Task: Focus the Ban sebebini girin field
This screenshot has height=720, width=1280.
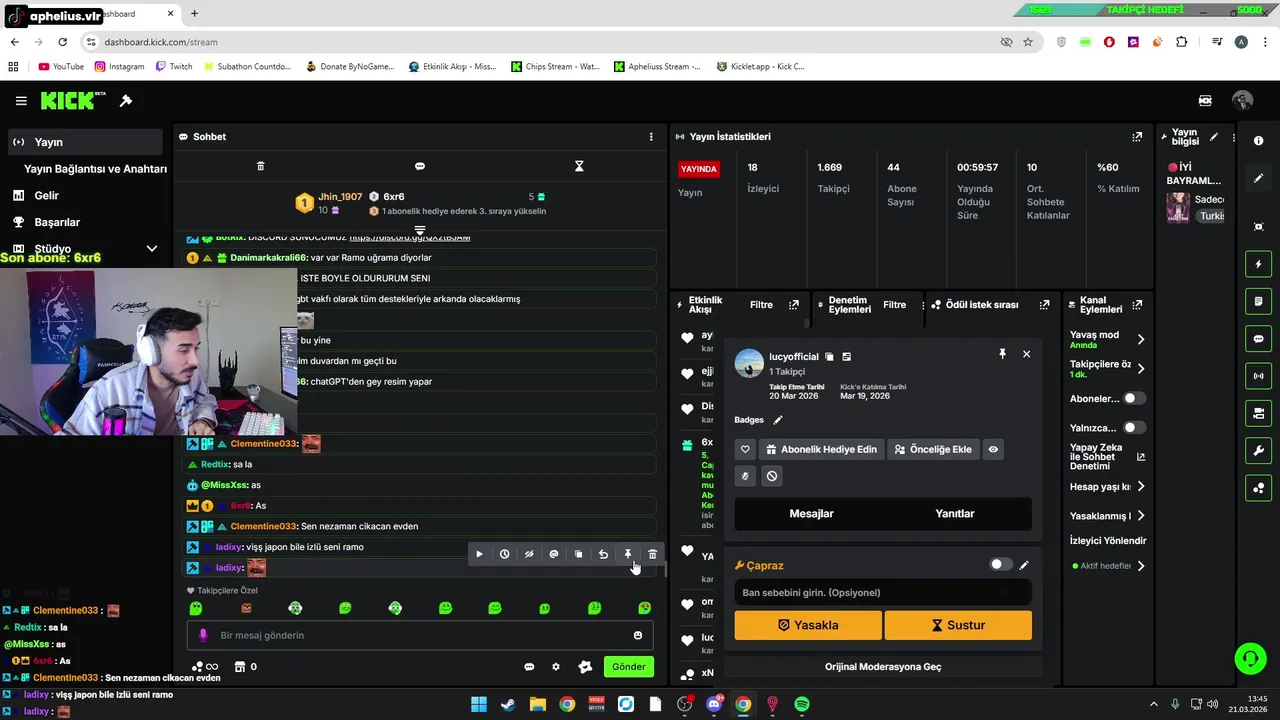Action: pos(883,593)
